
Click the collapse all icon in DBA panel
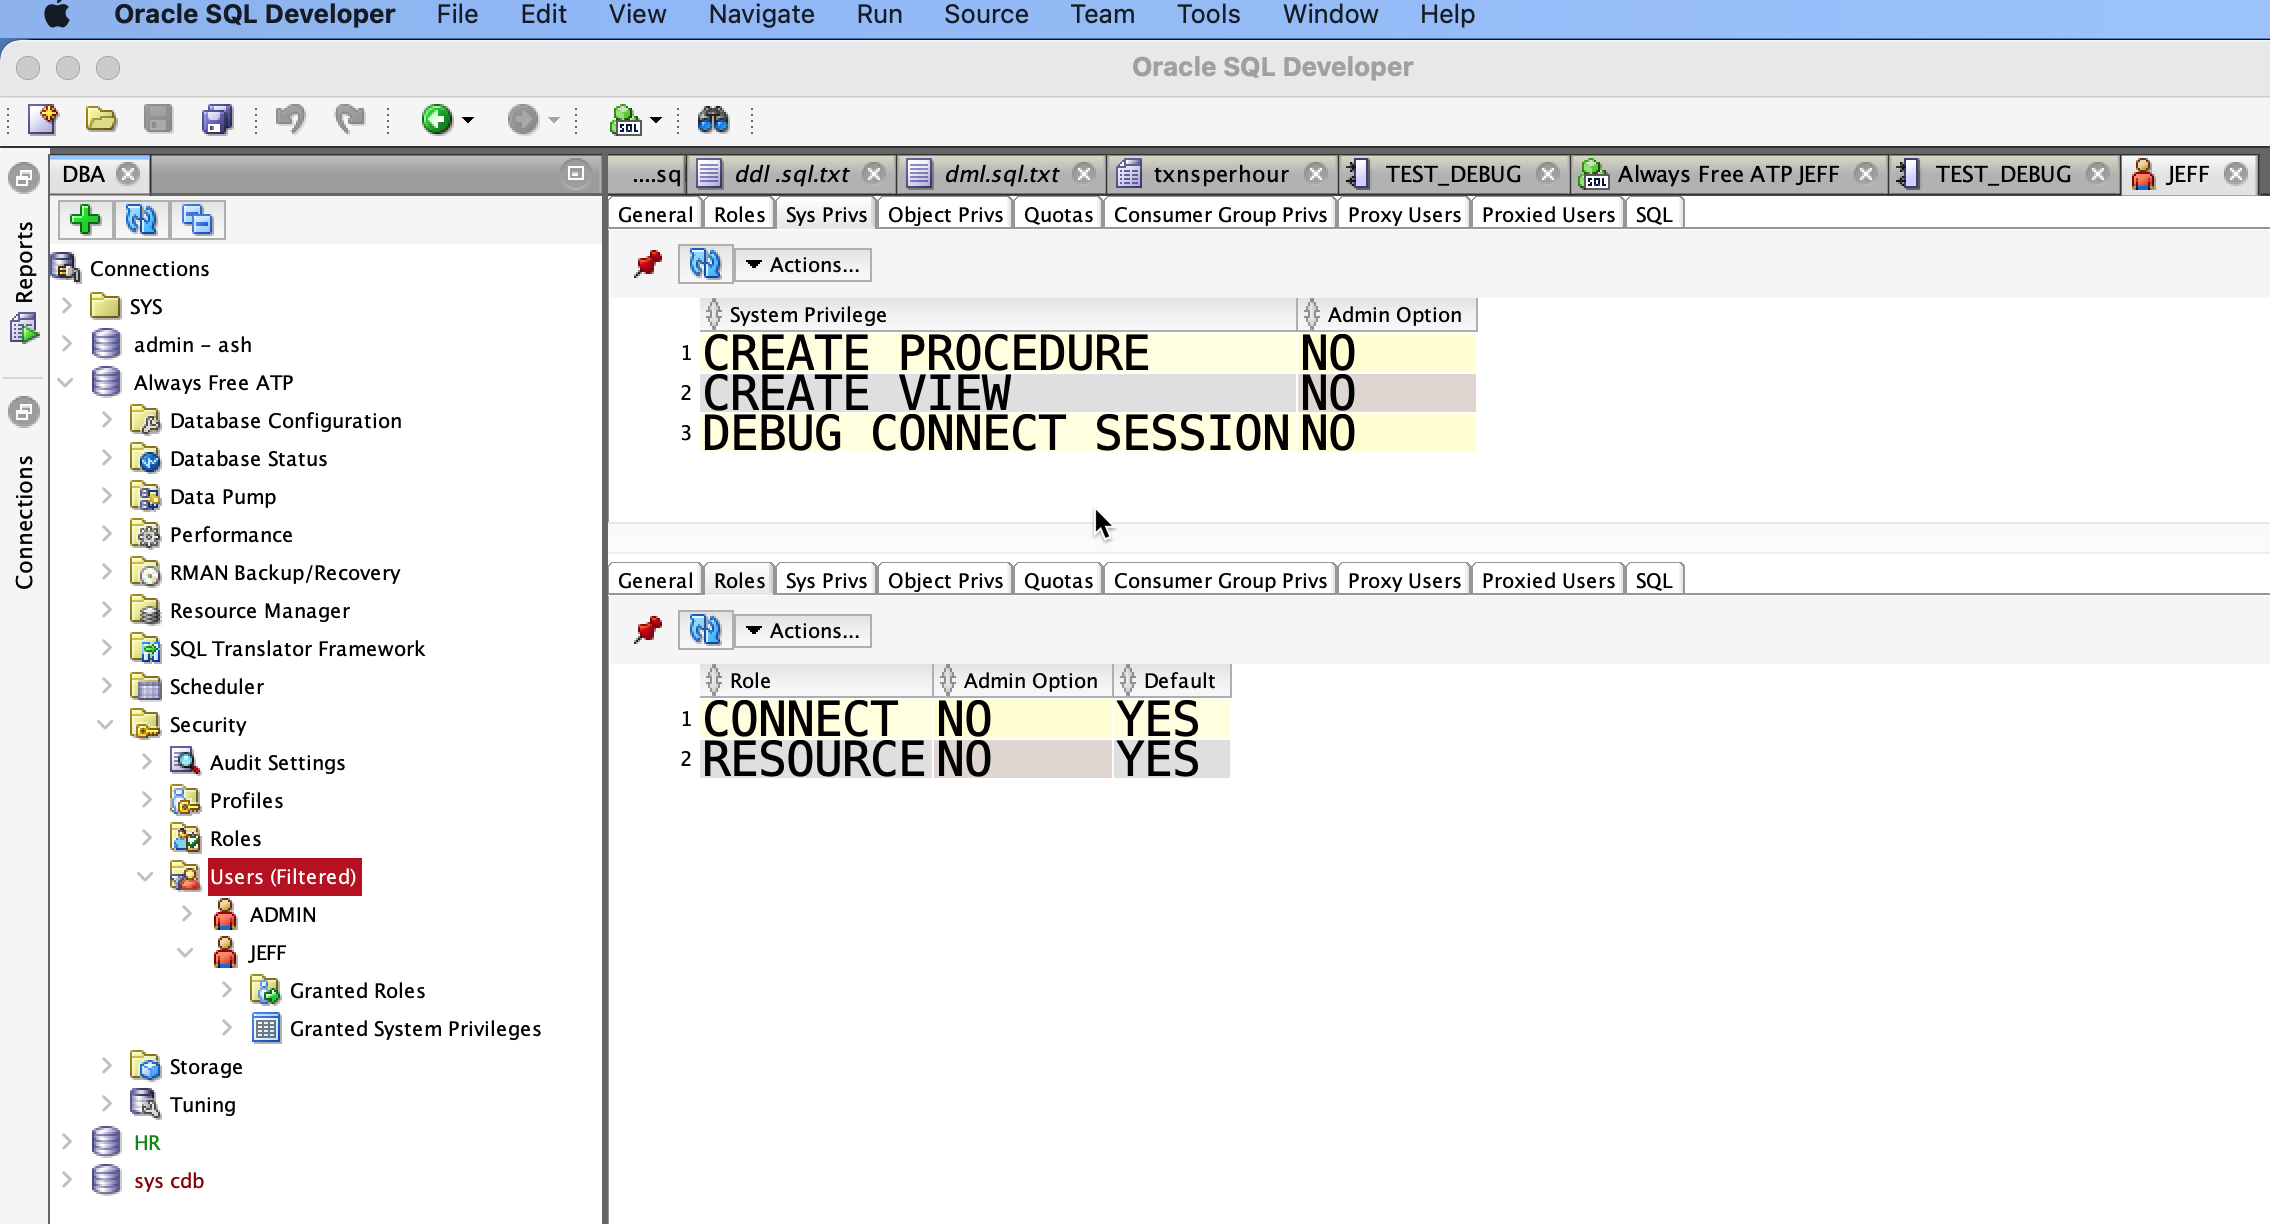point(197,220)
